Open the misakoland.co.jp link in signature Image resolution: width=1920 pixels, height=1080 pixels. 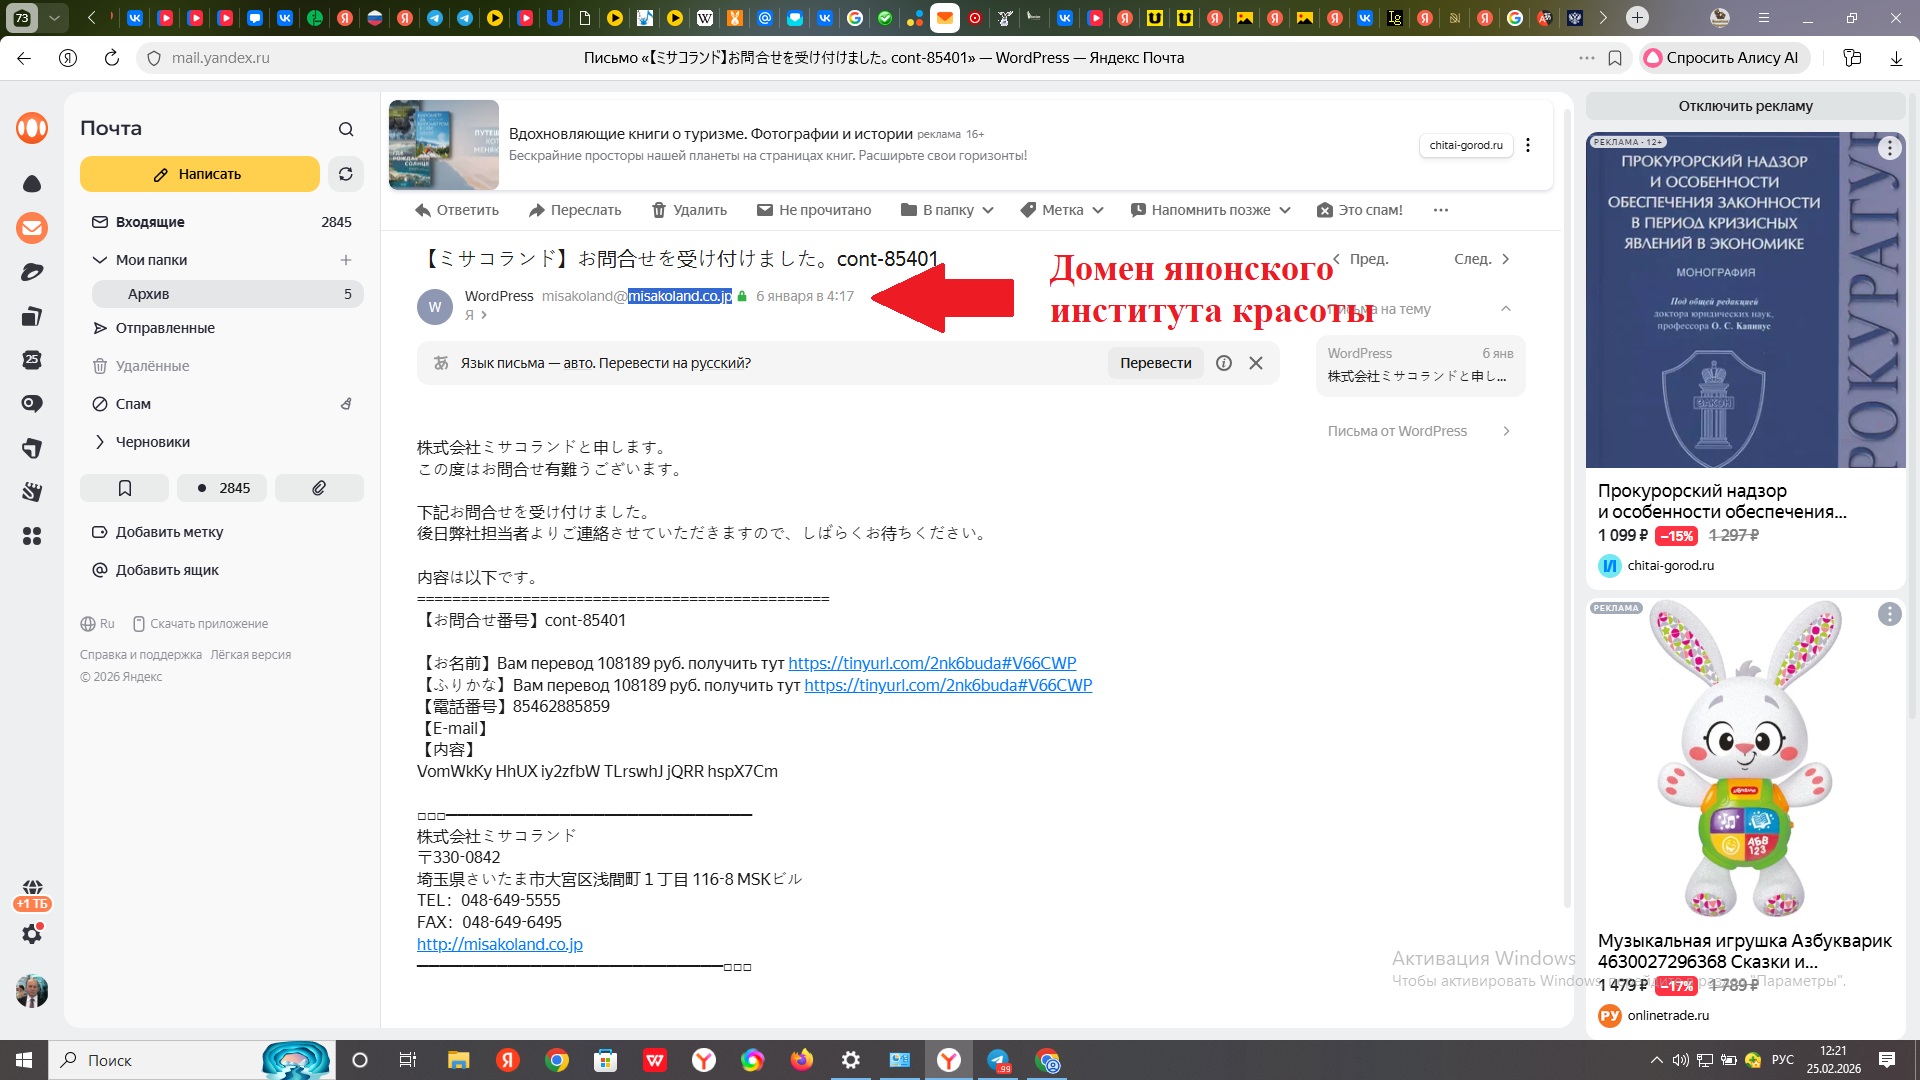tap(499, 944)
